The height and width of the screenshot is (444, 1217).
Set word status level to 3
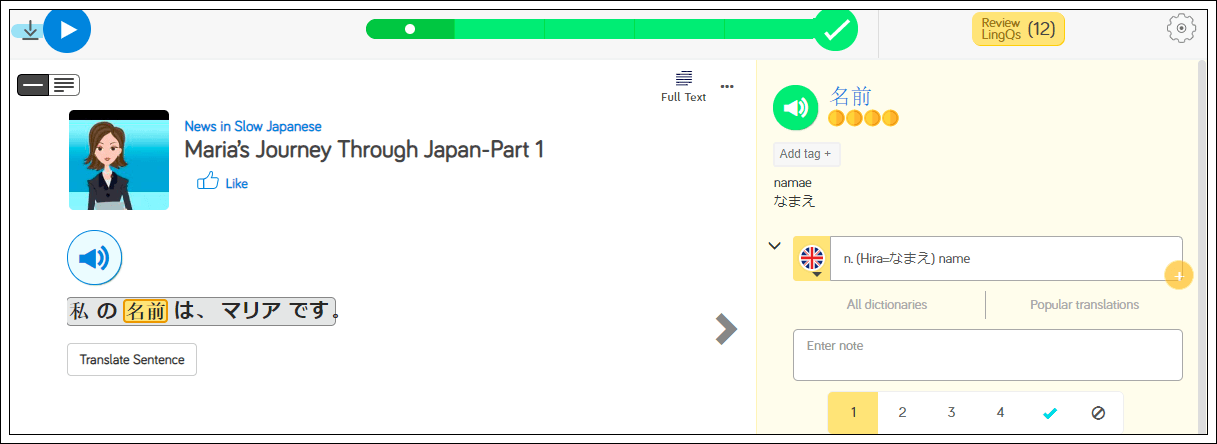click(951, 412)
